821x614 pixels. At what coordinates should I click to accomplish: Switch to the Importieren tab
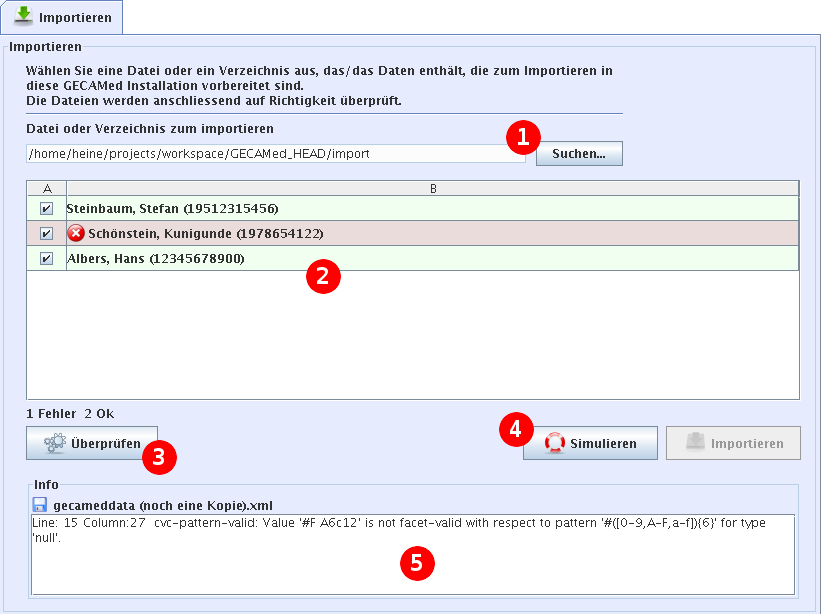click(x=63, y=16)
